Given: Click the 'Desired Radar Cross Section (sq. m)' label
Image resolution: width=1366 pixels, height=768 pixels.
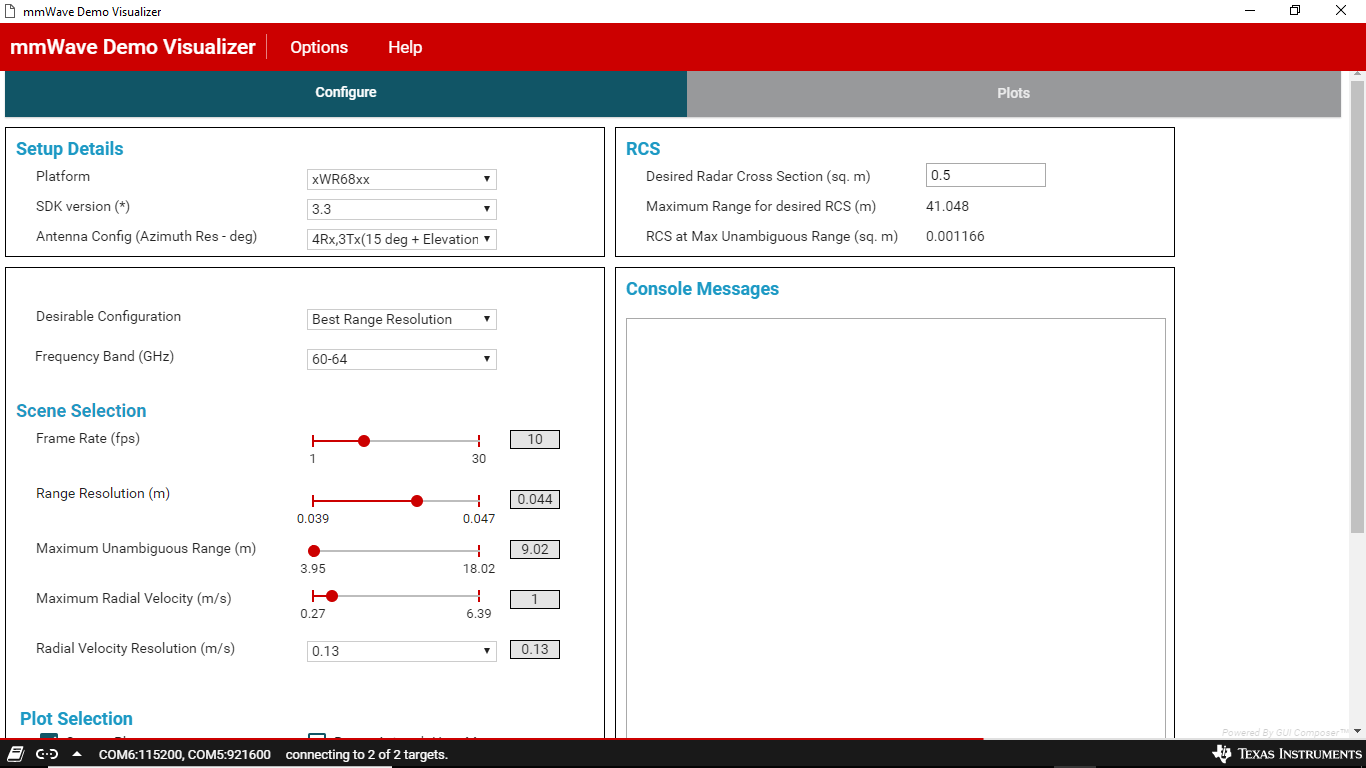Looking at the screenshot, I should click(x=758, y=176).
